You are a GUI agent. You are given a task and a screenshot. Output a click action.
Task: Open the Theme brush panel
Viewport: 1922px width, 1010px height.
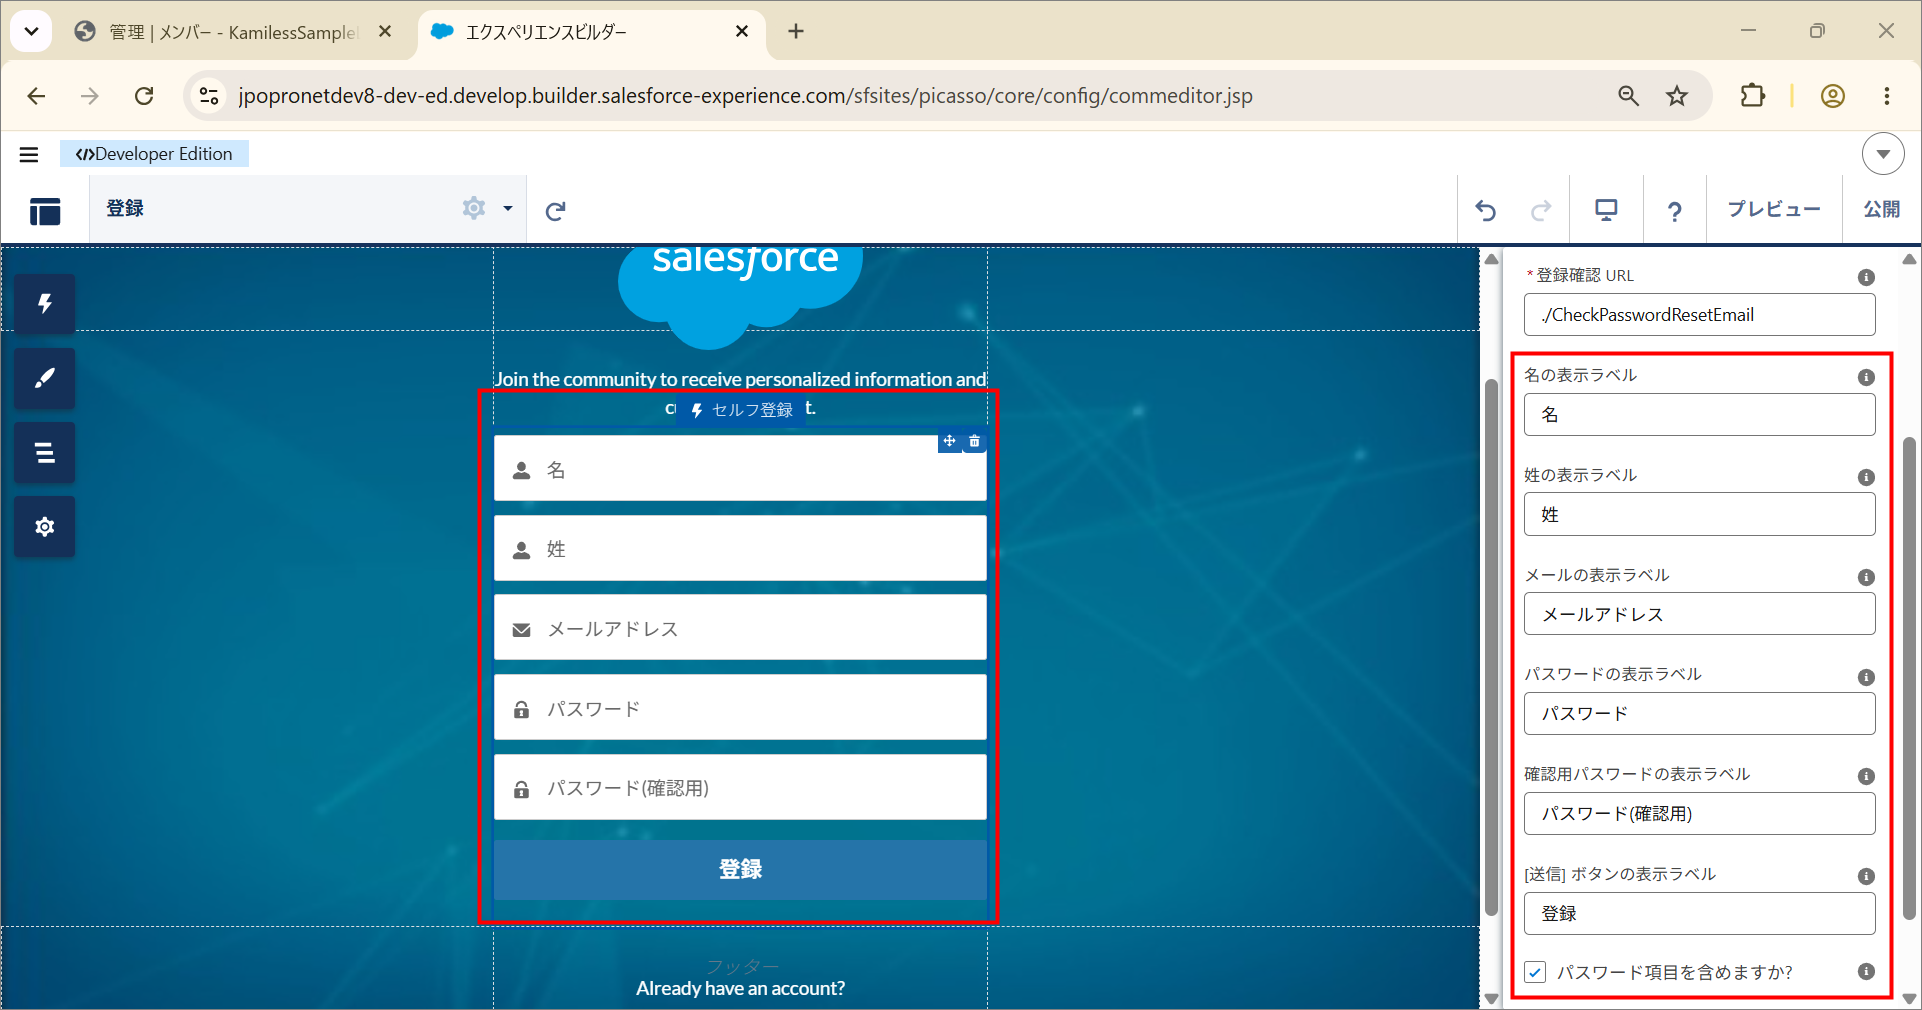tap(45, 378)
